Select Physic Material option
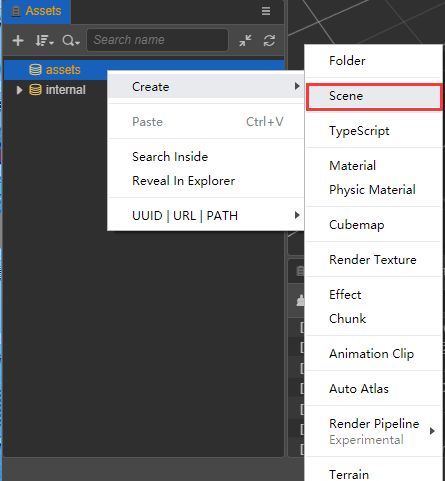445x481 pixels. click(373, 190)
